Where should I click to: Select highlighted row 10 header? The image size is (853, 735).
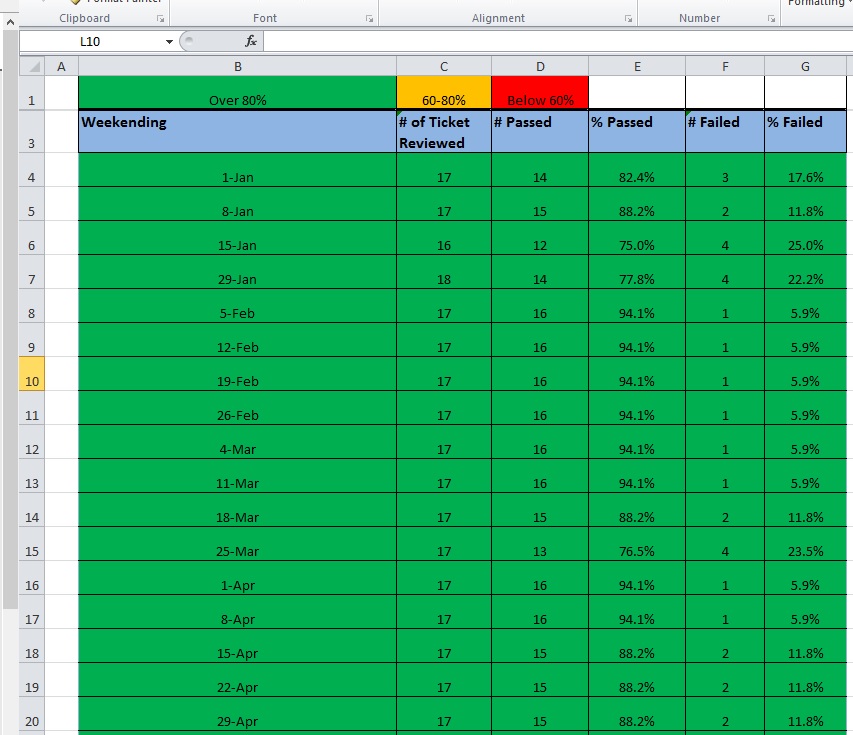point(32,374)
